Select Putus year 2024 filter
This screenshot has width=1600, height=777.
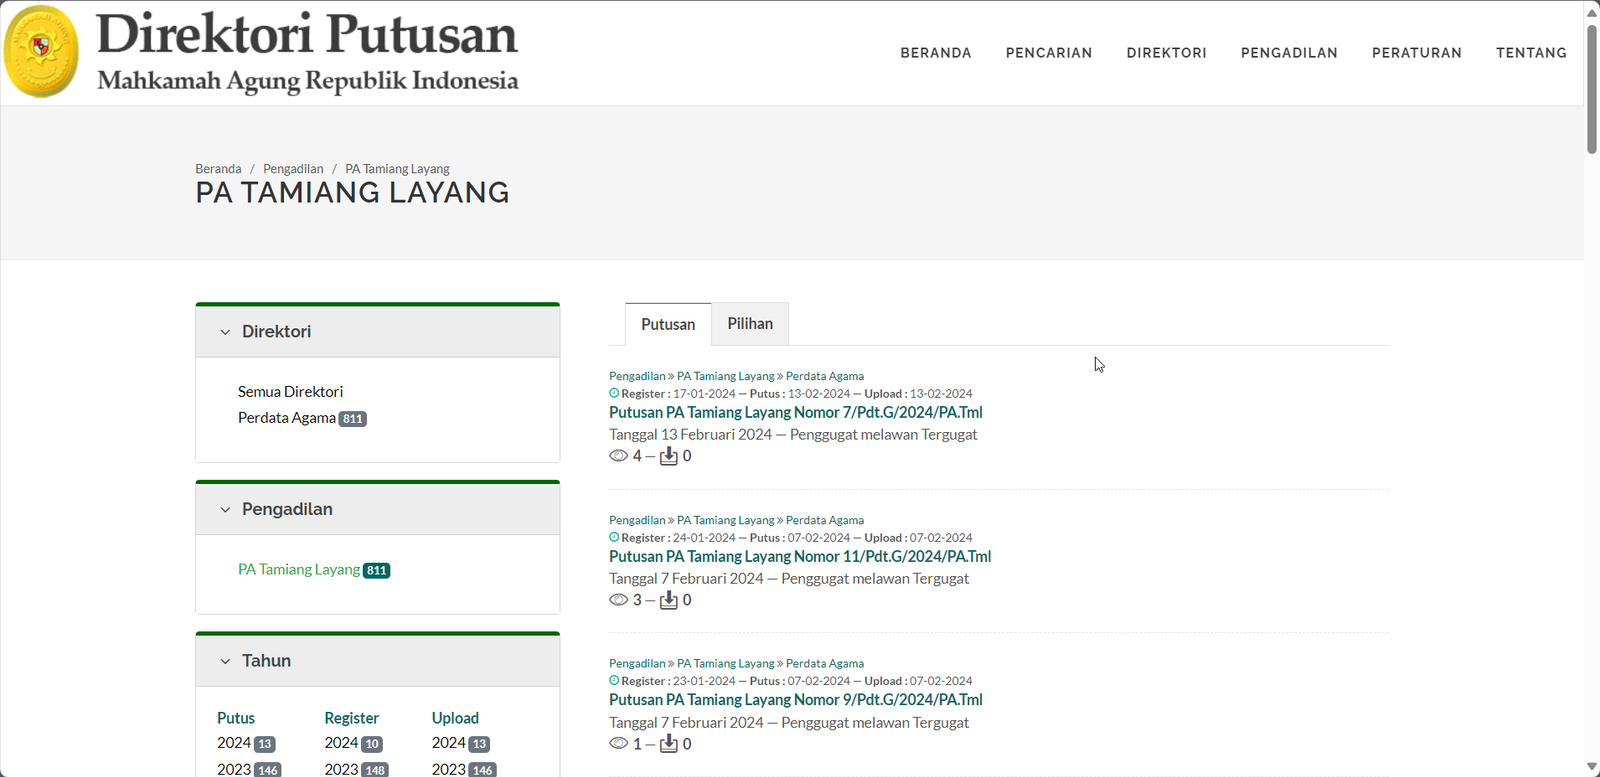234,743
